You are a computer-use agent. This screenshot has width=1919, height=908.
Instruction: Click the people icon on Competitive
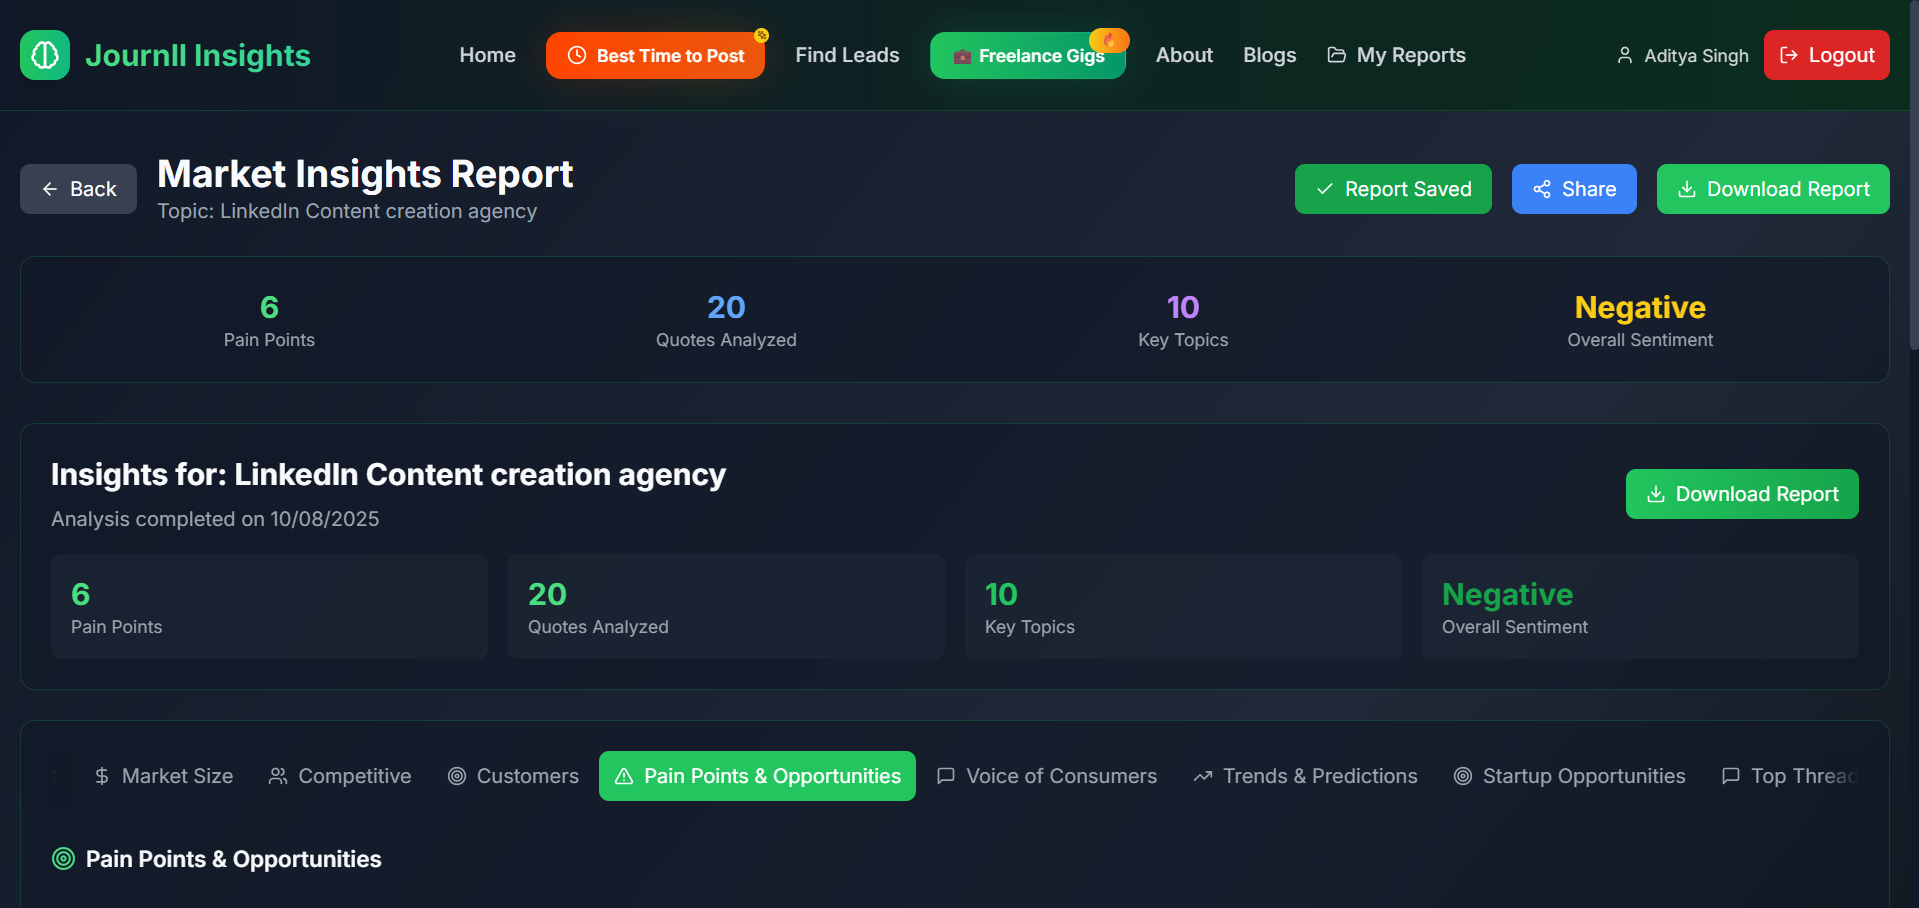(x=278, y=776)
